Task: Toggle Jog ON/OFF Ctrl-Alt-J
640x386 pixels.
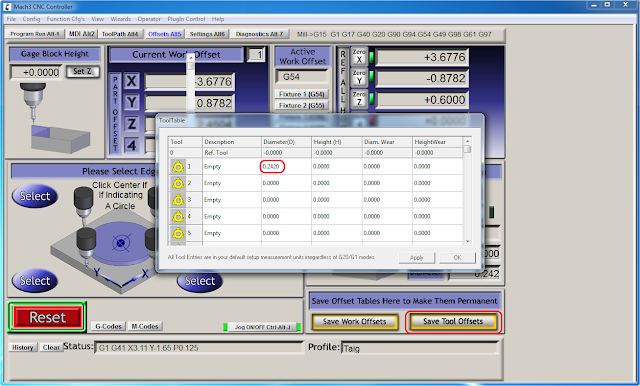Action: (x=262, y=327)
